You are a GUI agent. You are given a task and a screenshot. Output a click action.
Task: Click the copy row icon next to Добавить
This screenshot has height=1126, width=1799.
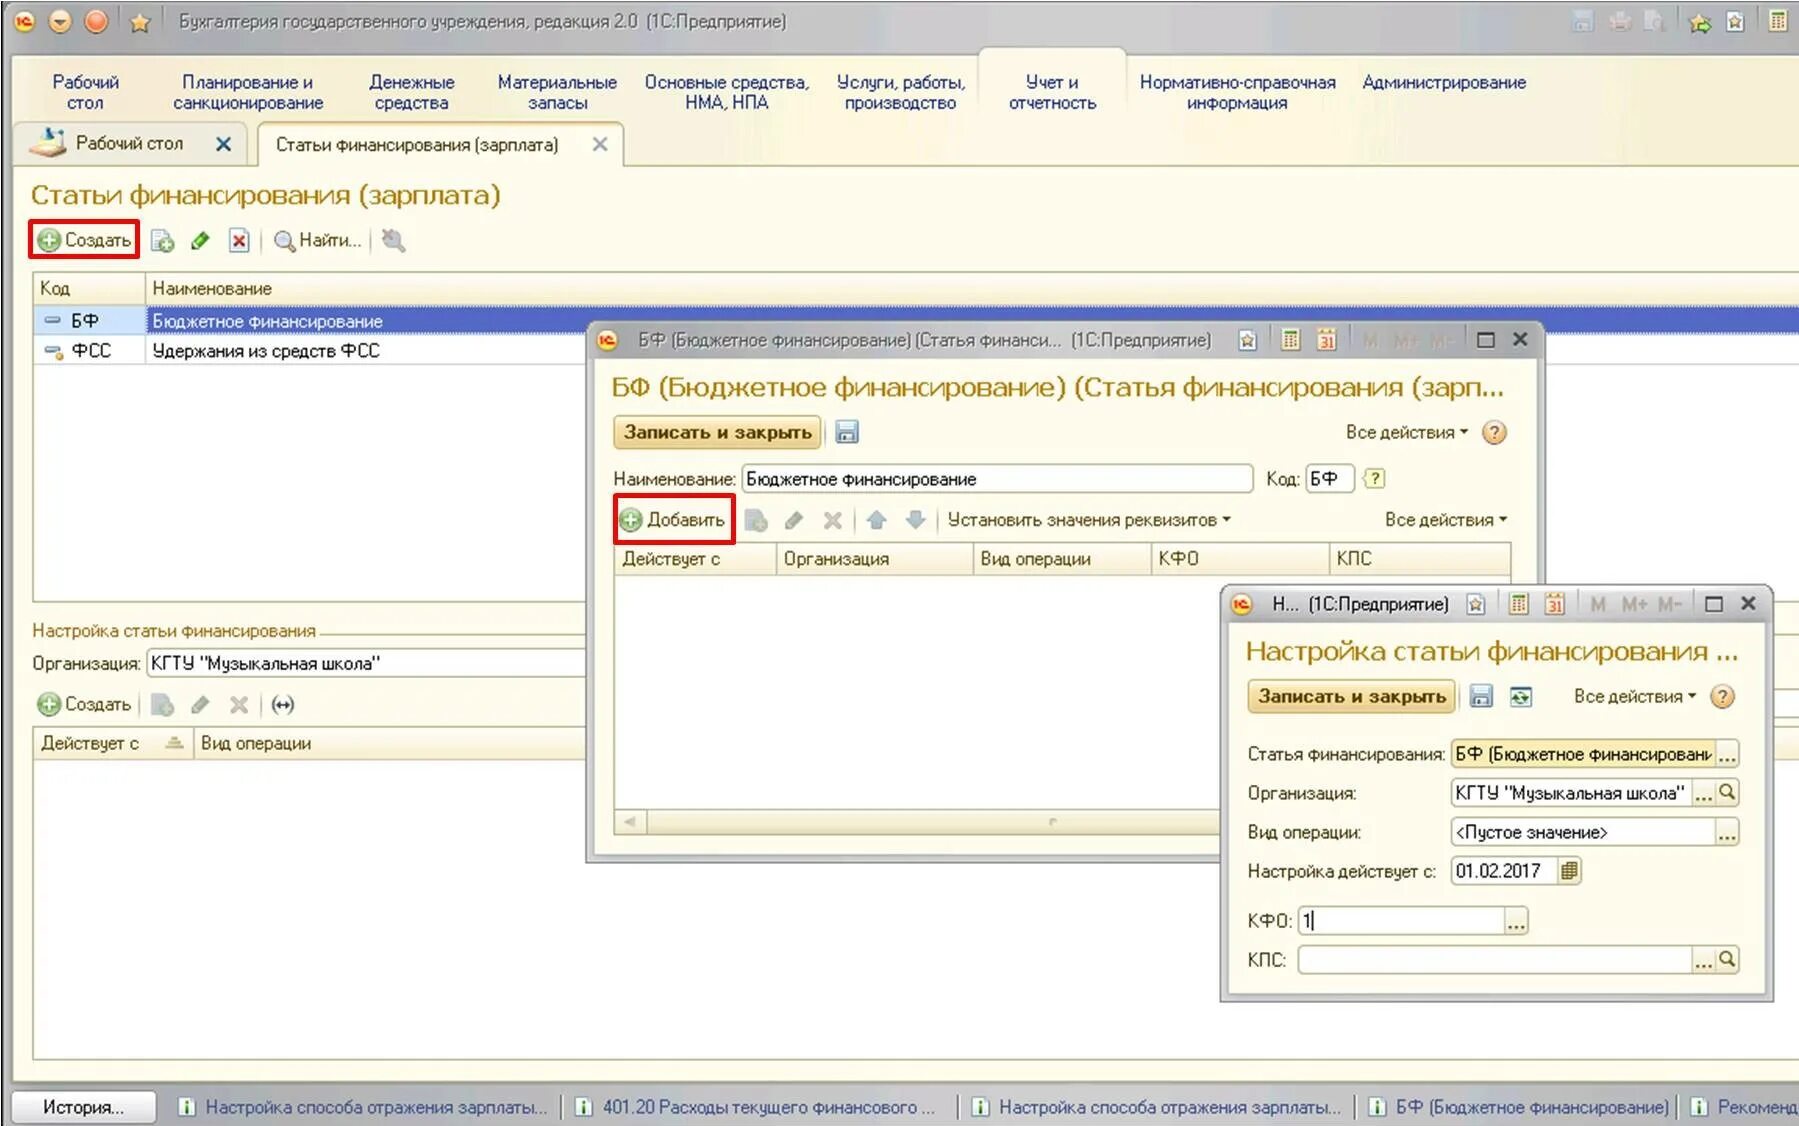point(756,520)
